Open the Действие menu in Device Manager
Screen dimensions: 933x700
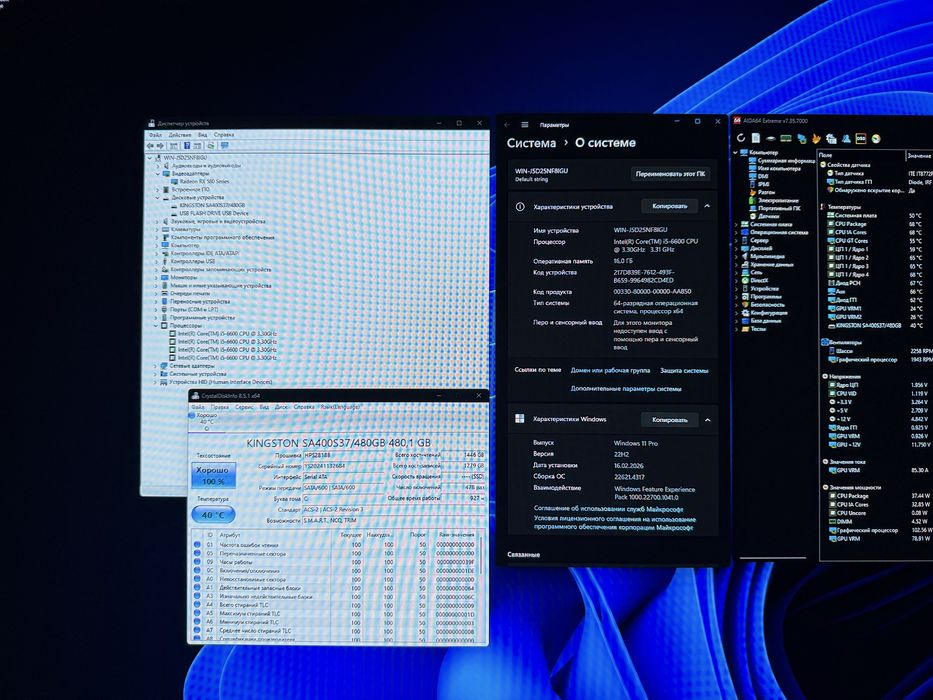180,135
